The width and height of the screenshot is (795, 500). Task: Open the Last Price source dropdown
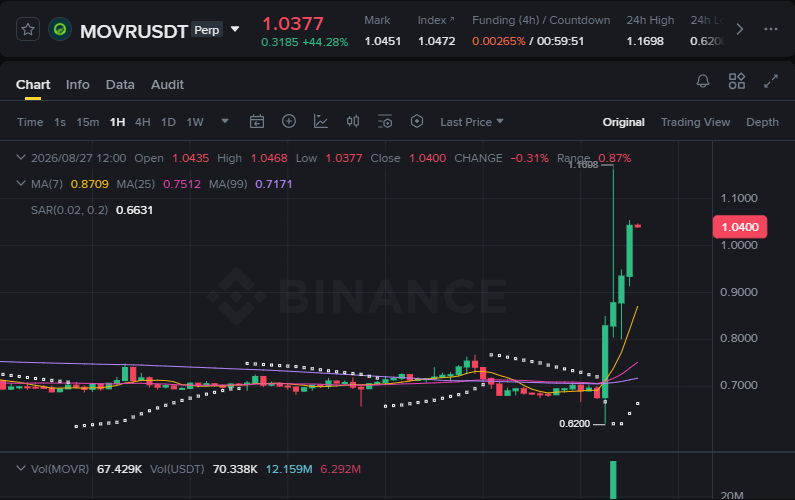[472, 122]
